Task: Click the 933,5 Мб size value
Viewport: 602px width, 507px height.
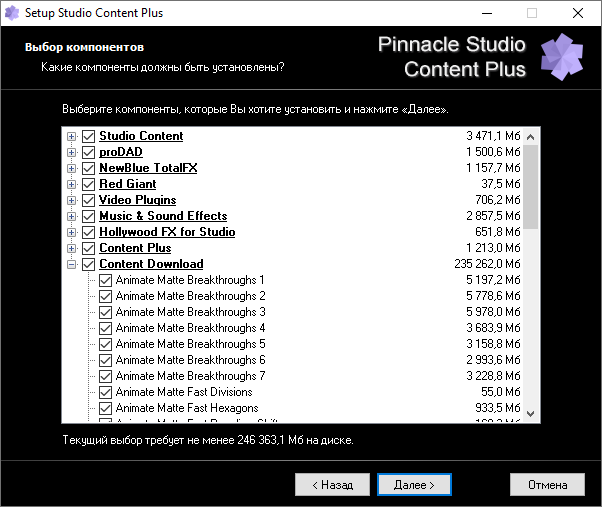Action: [x=498, y=408]
